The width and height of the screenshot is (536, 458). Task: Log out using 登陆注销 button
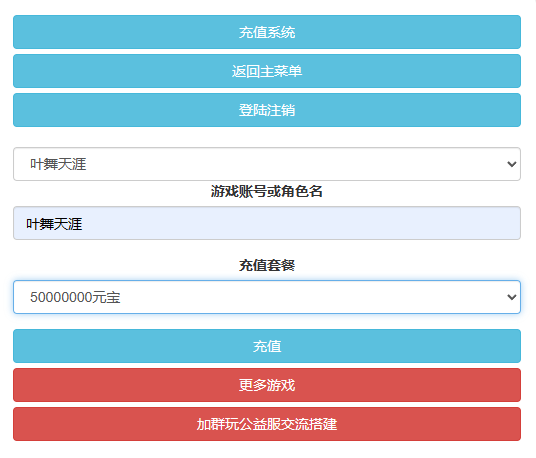point(267,110)
